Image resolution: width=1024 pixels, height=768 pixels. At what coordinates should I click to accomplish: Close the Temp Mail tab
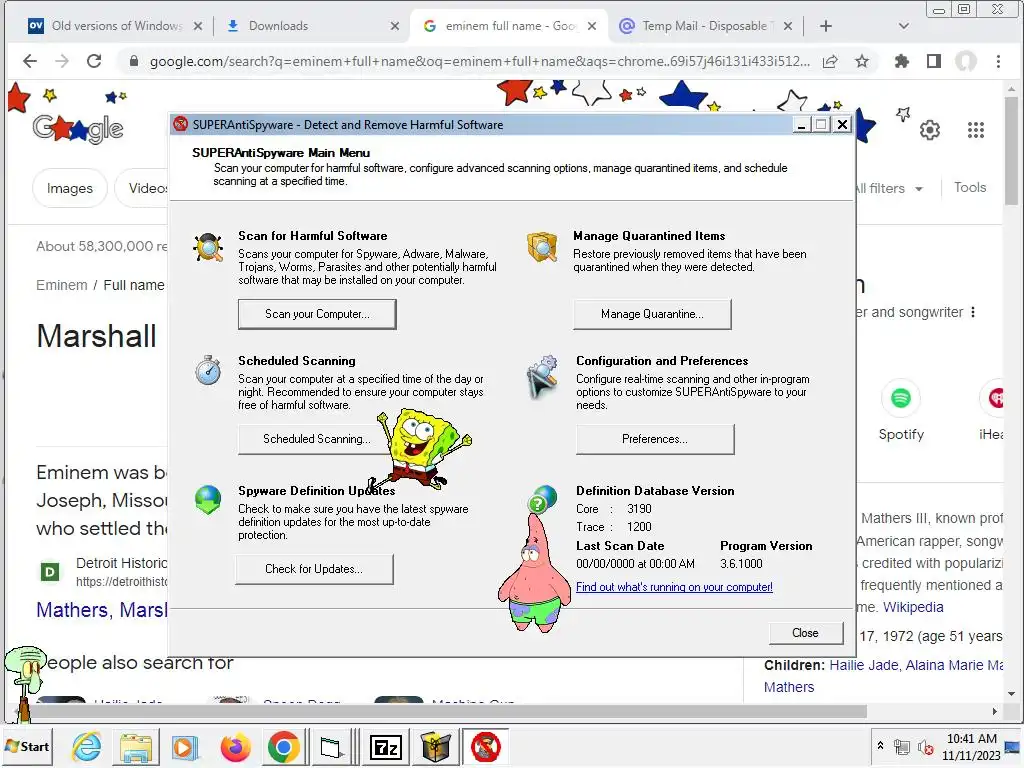[788, 26]
